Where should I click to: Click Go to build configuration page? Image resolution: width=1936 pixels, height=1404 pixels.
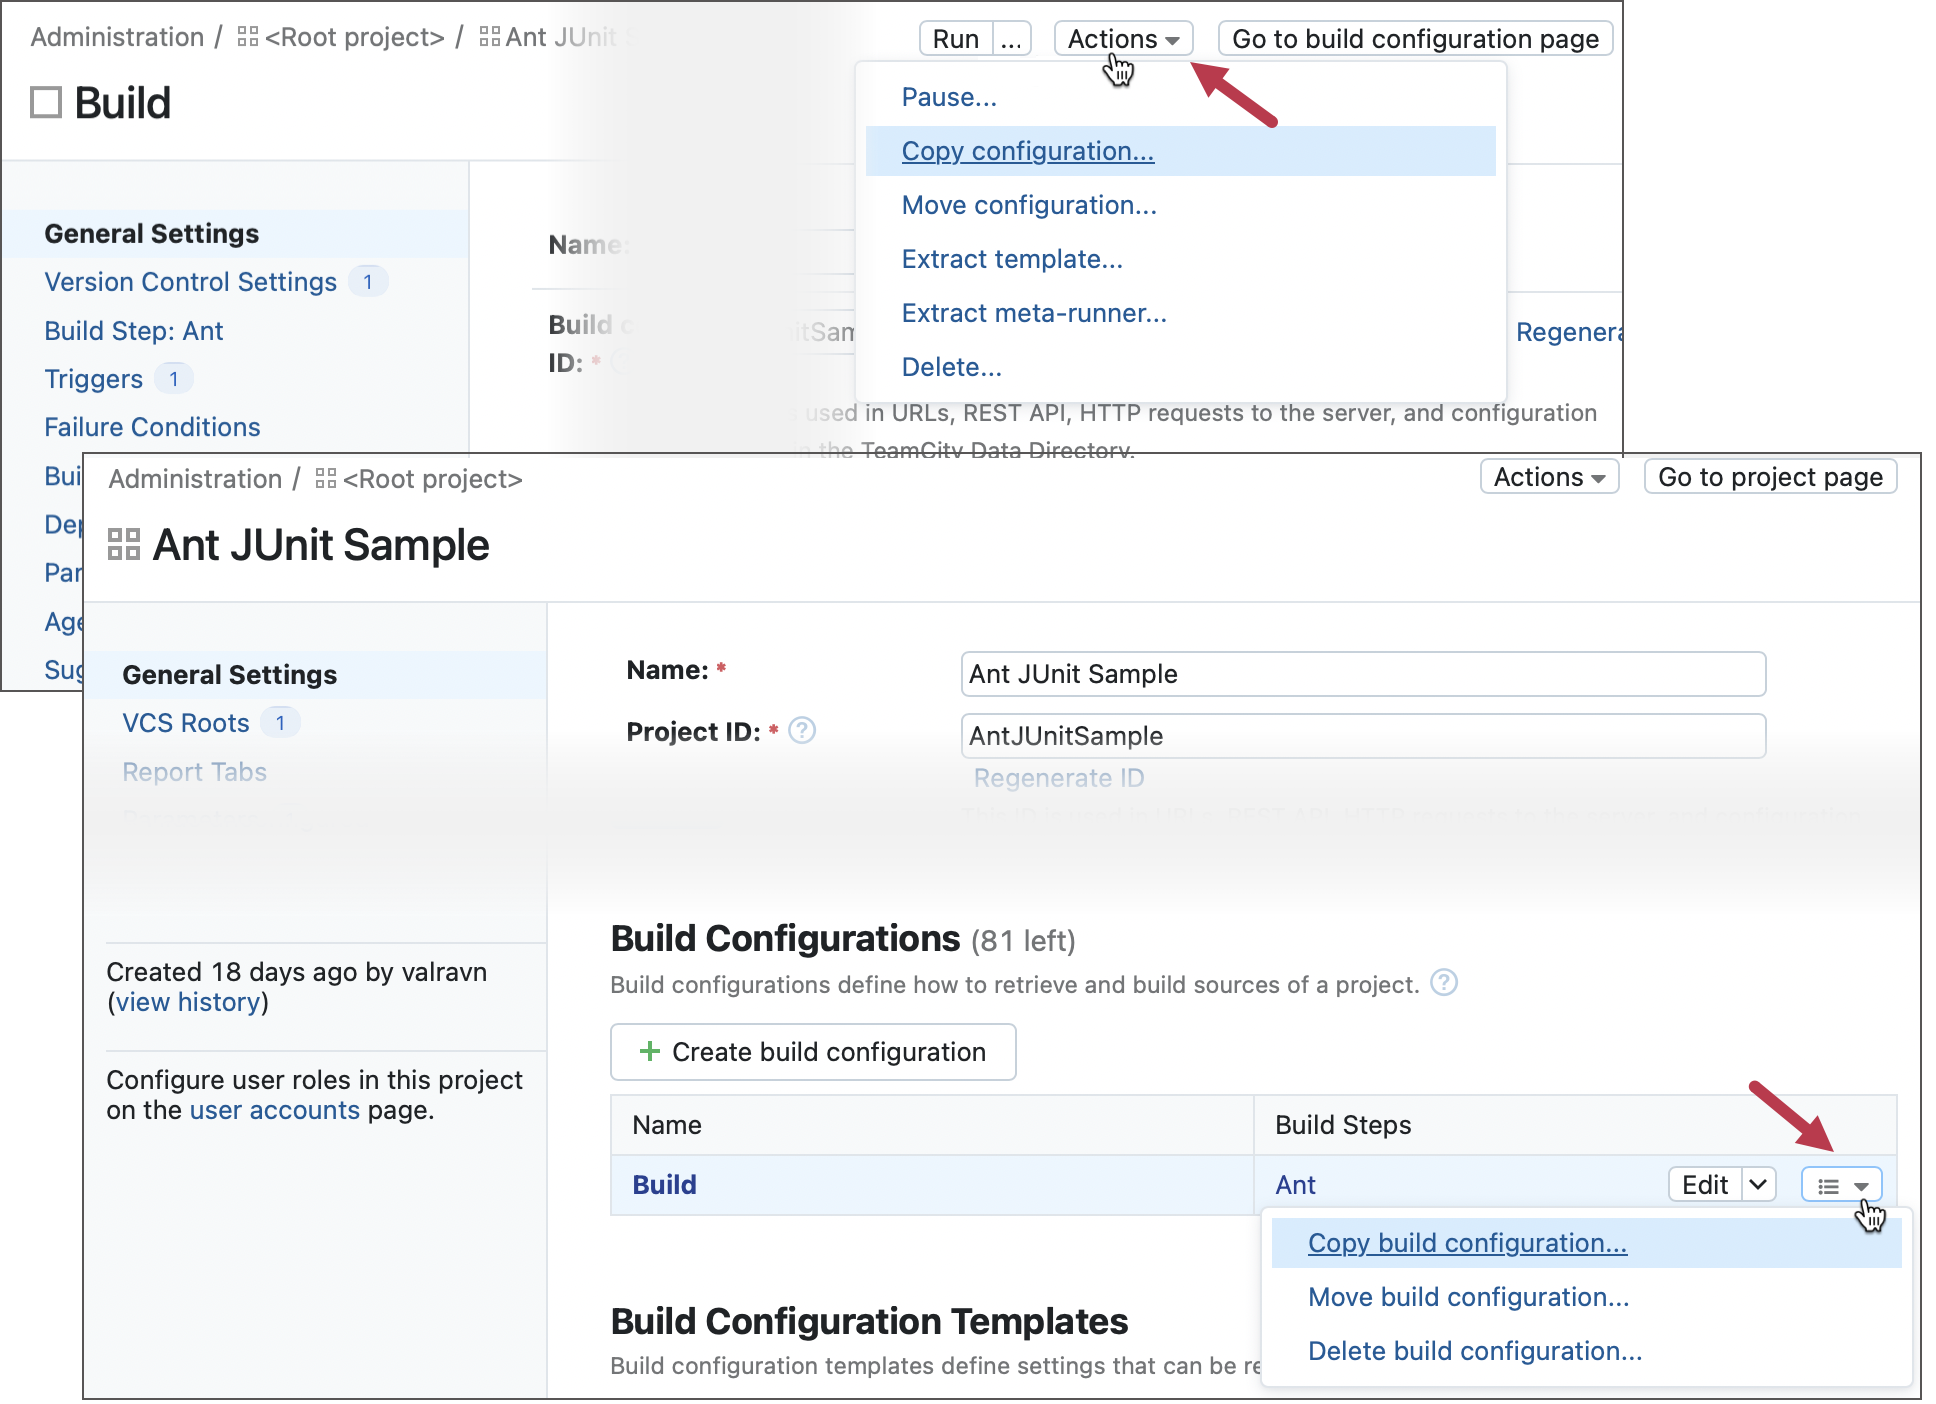tap(1414, 38)
